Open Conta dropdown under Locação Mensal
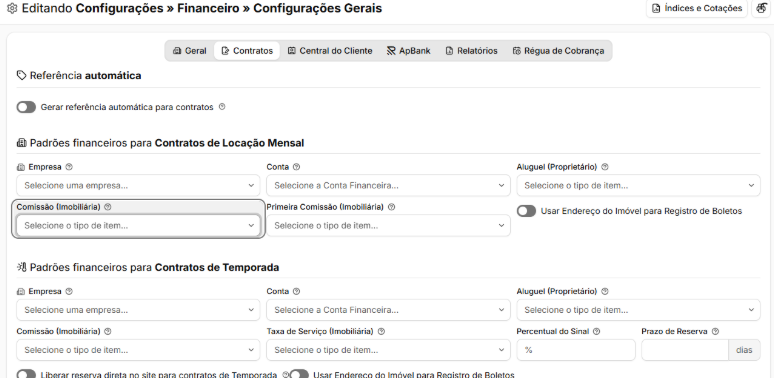 (388, 186)
